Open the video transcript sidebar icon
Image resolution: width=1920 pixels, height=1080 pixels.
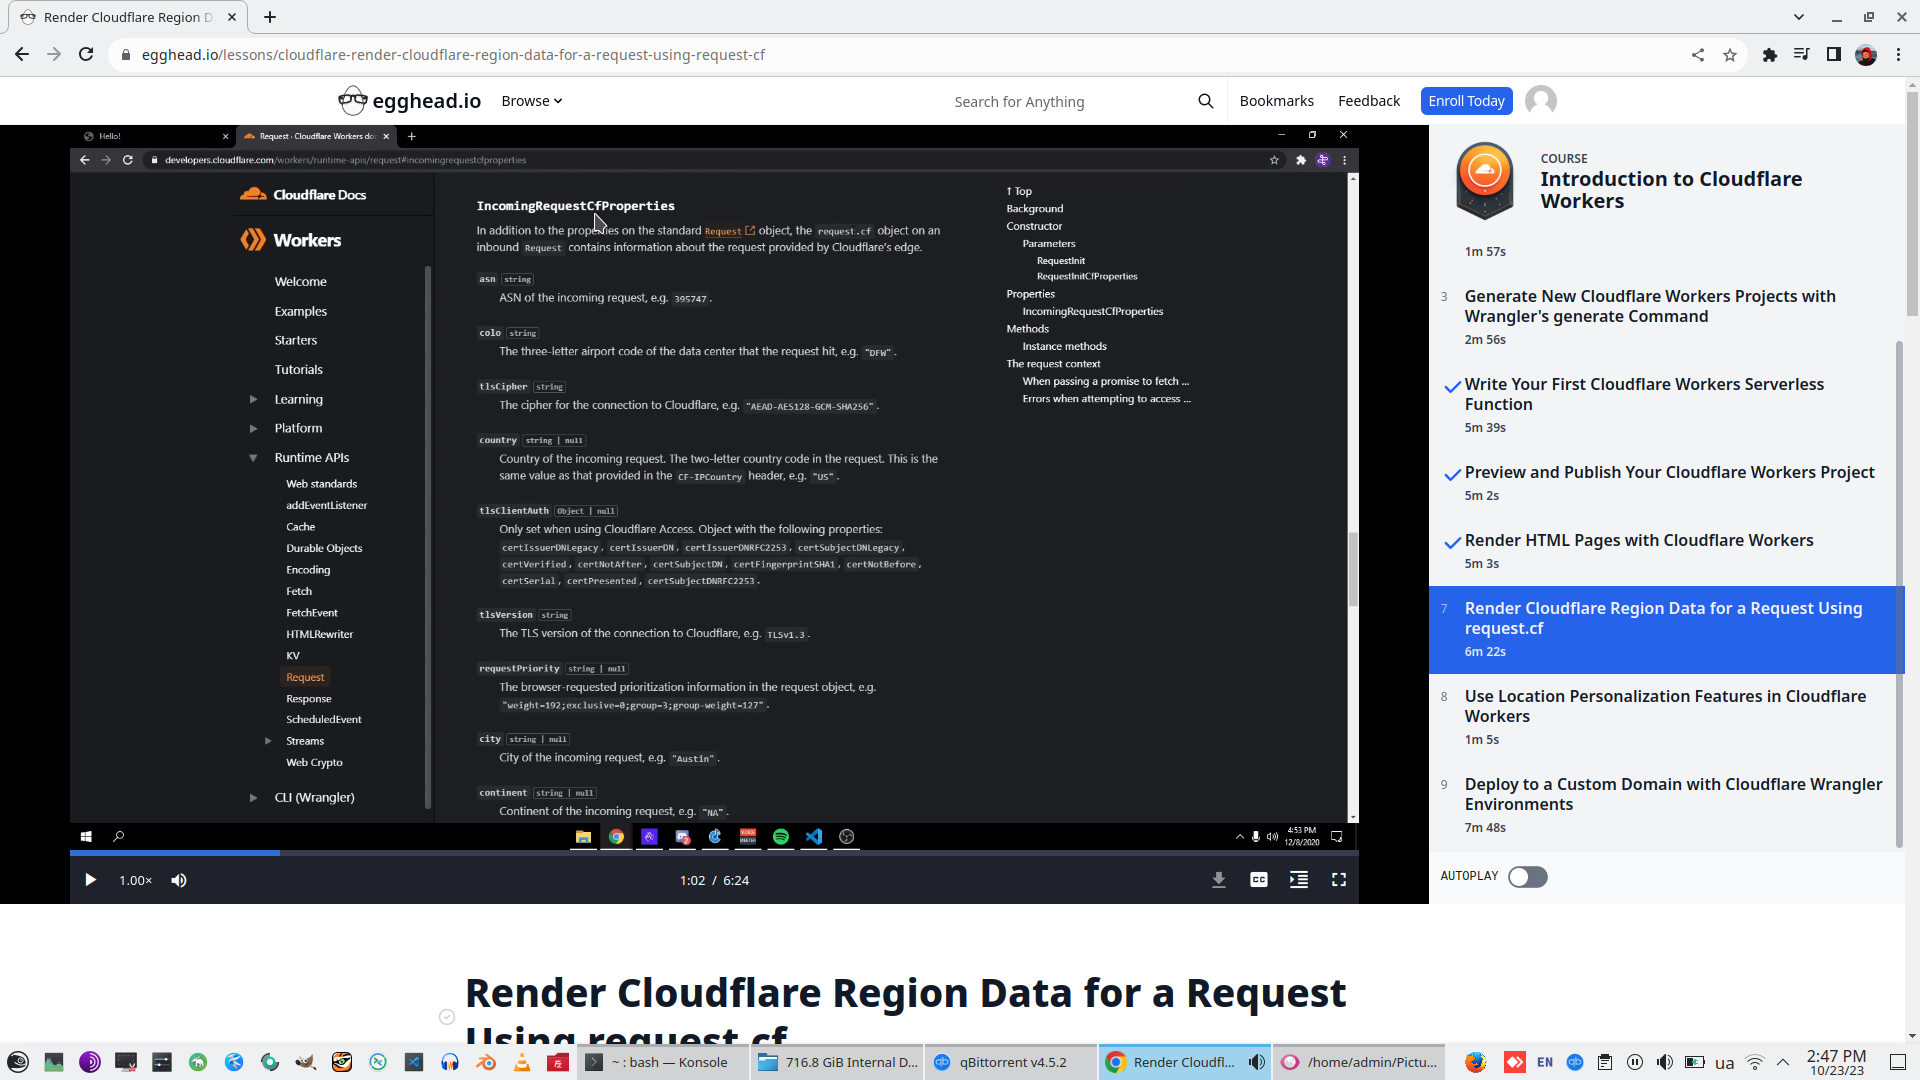1298,880
